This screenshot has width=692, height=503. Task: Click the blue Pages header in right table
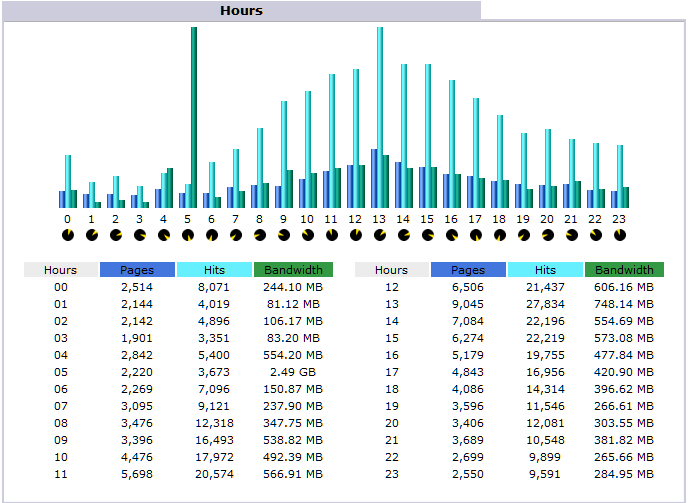pos(468,270)
